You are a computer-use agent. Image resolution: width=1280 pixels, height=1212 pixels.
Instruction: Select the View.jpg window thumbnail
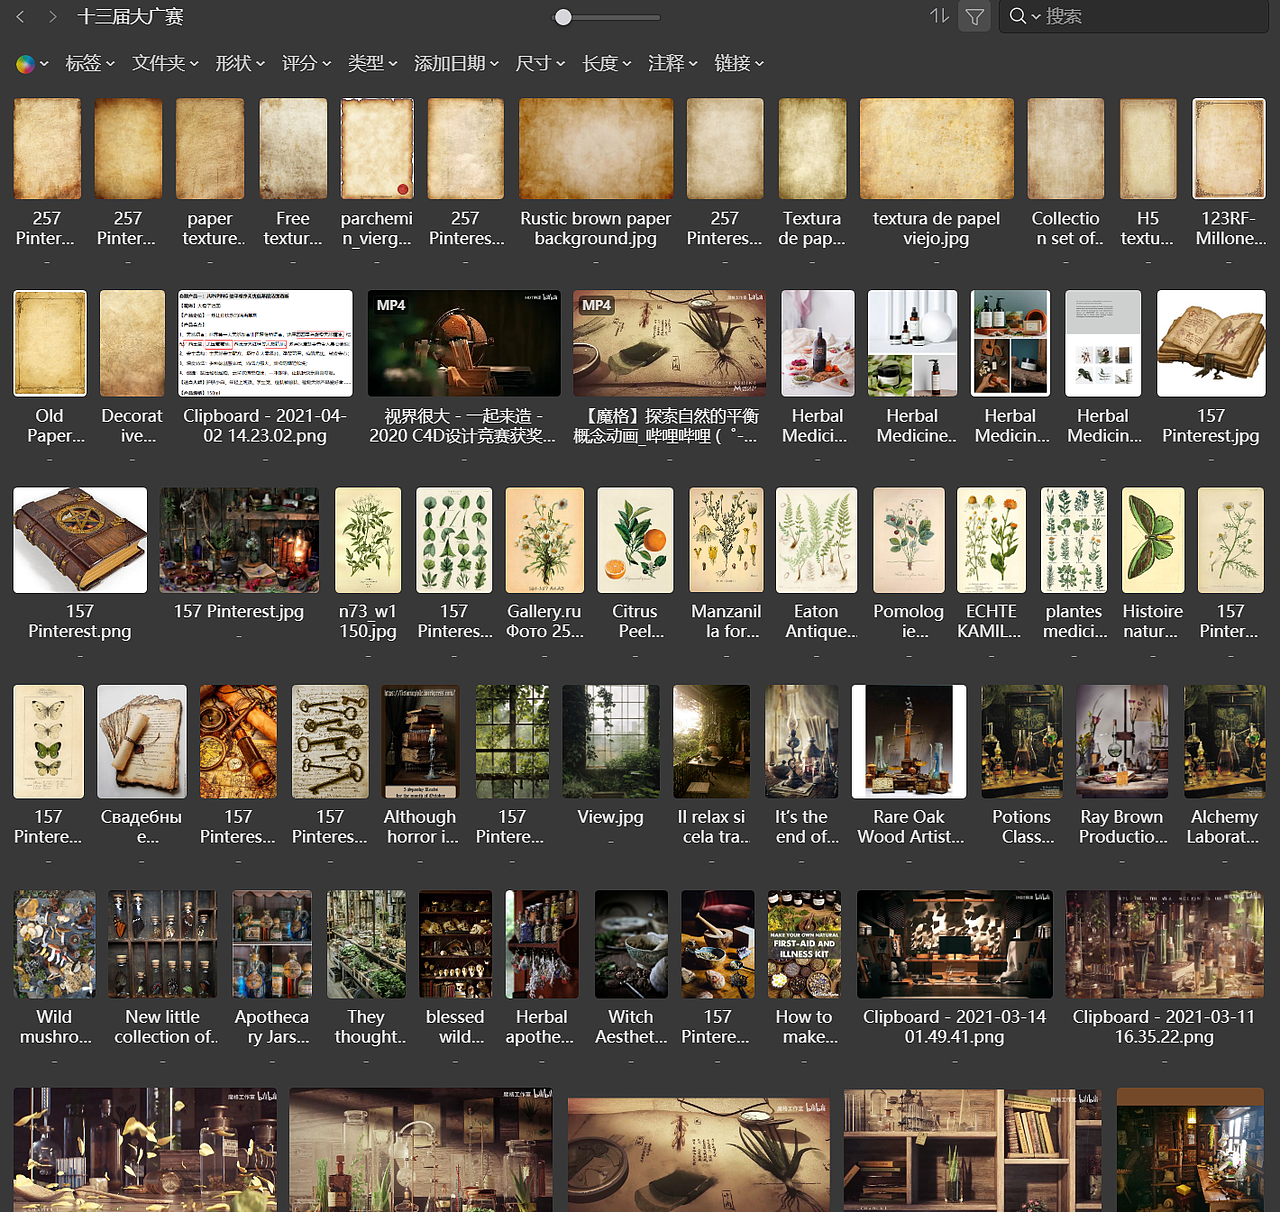coord(611,742)
